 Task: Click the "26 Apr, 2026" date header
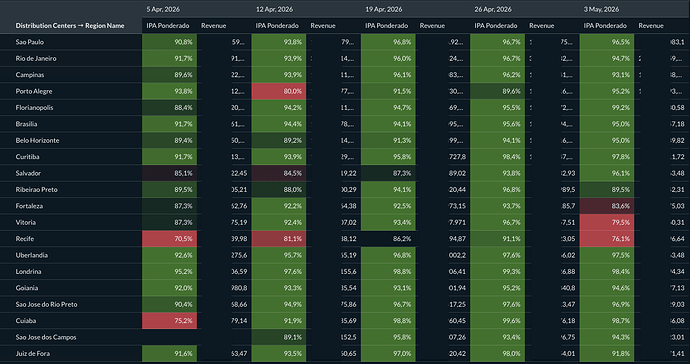pos(493,9)
